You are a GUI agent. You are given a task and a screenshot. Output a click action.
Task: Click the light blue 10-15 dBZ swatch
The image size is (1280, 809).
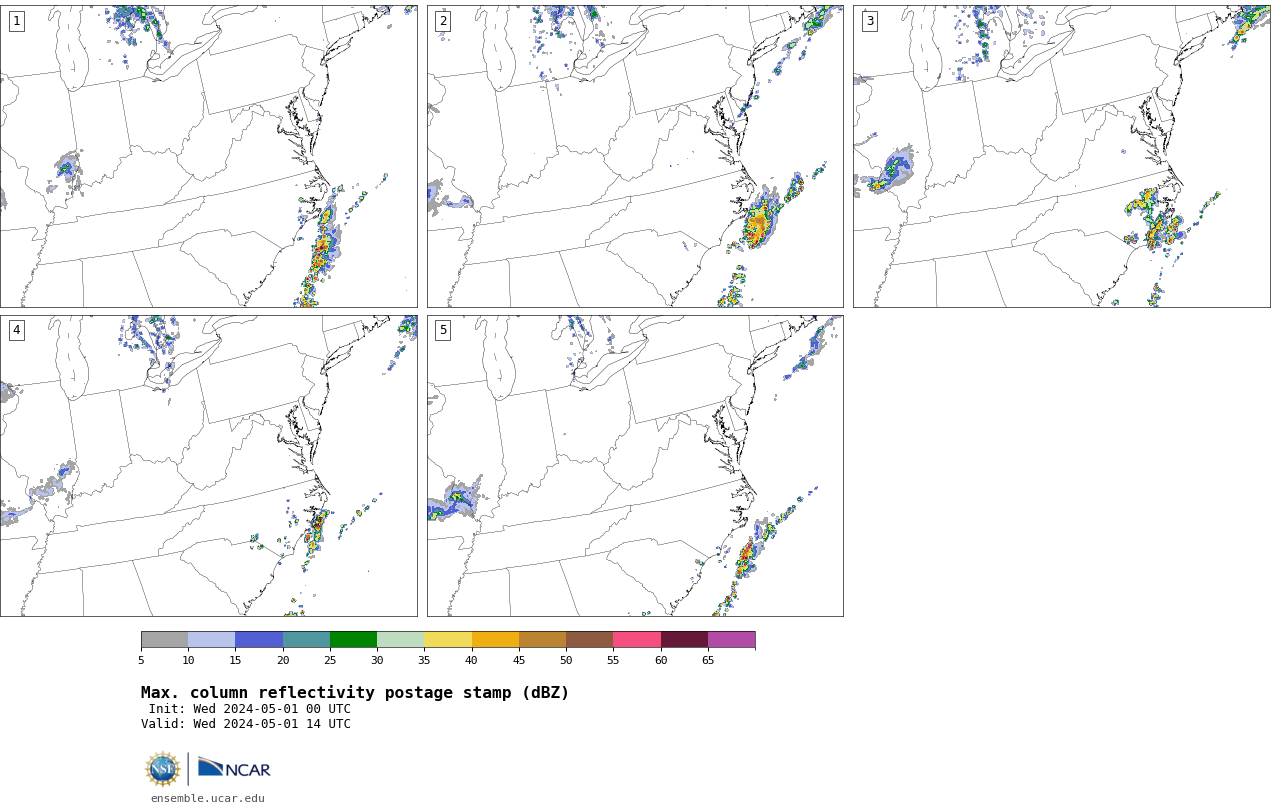click(211, 639)
